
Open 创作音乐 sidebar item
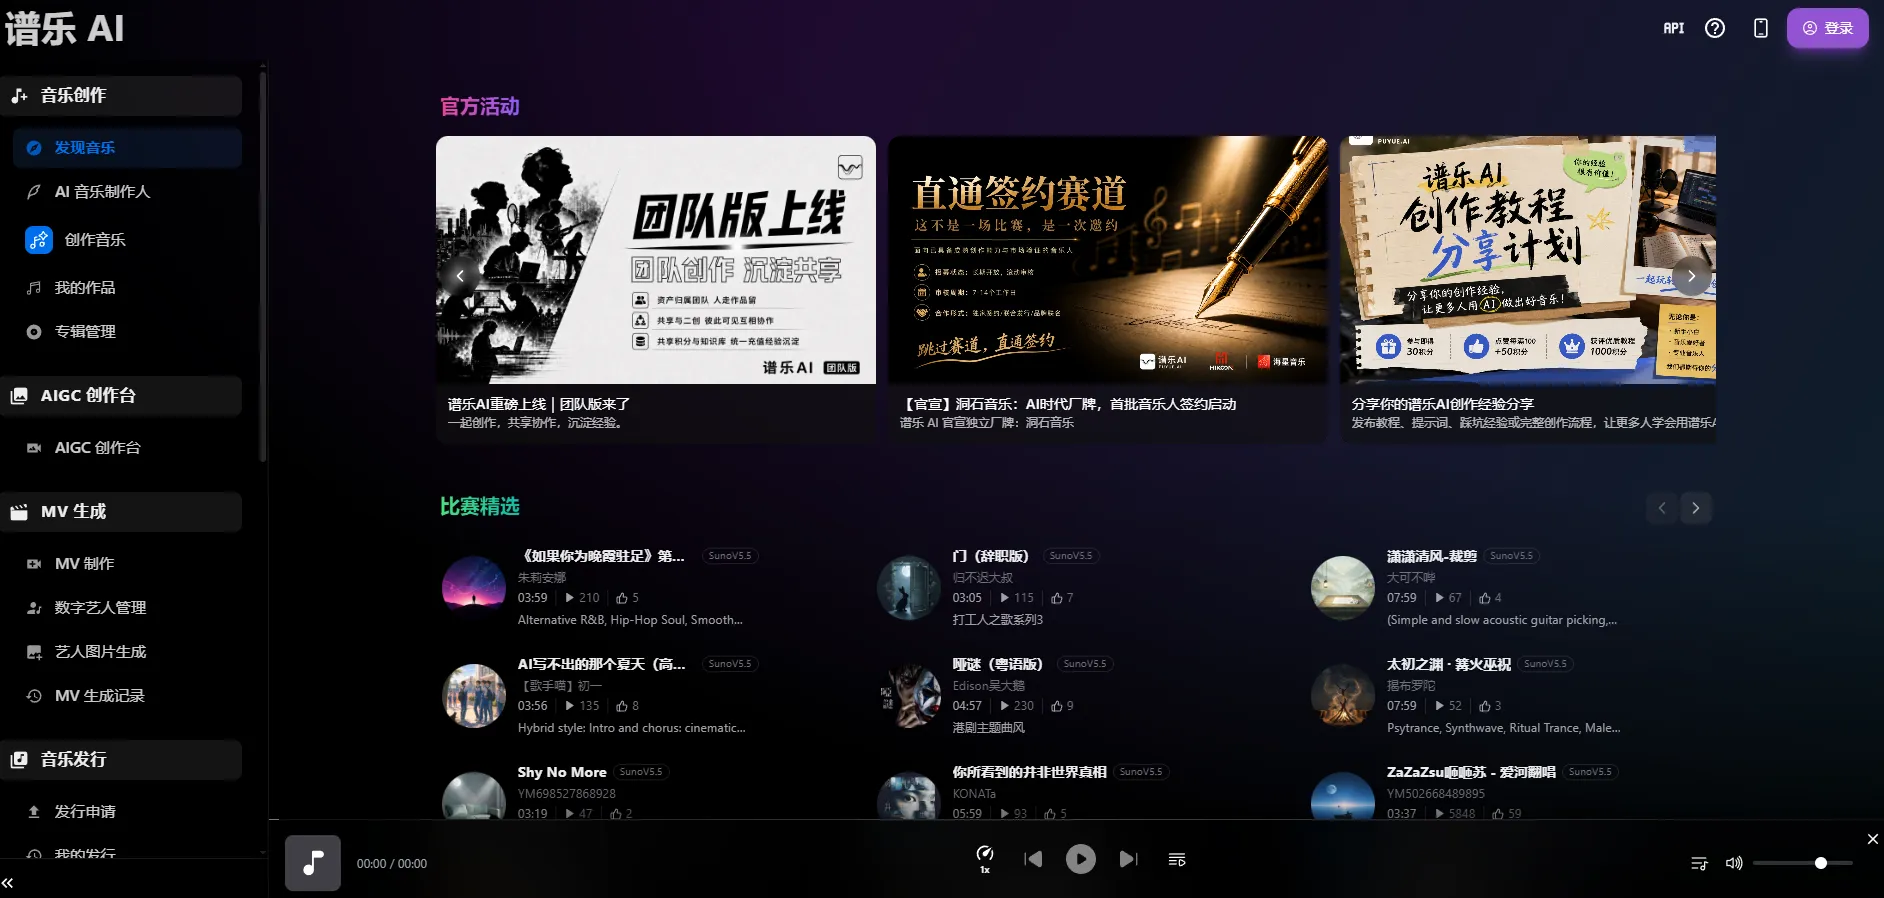tap(127, 240)
